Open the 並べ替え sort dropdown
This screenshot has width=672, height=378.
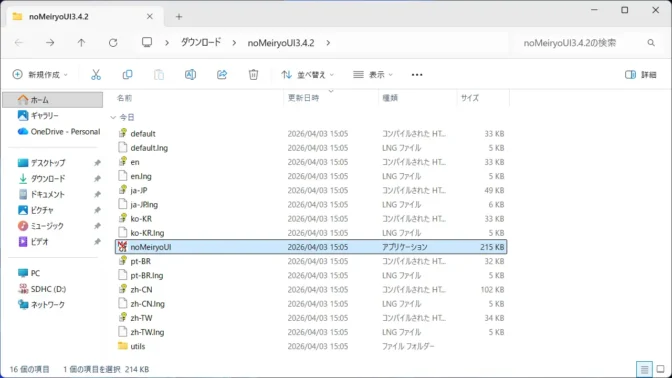307,75
